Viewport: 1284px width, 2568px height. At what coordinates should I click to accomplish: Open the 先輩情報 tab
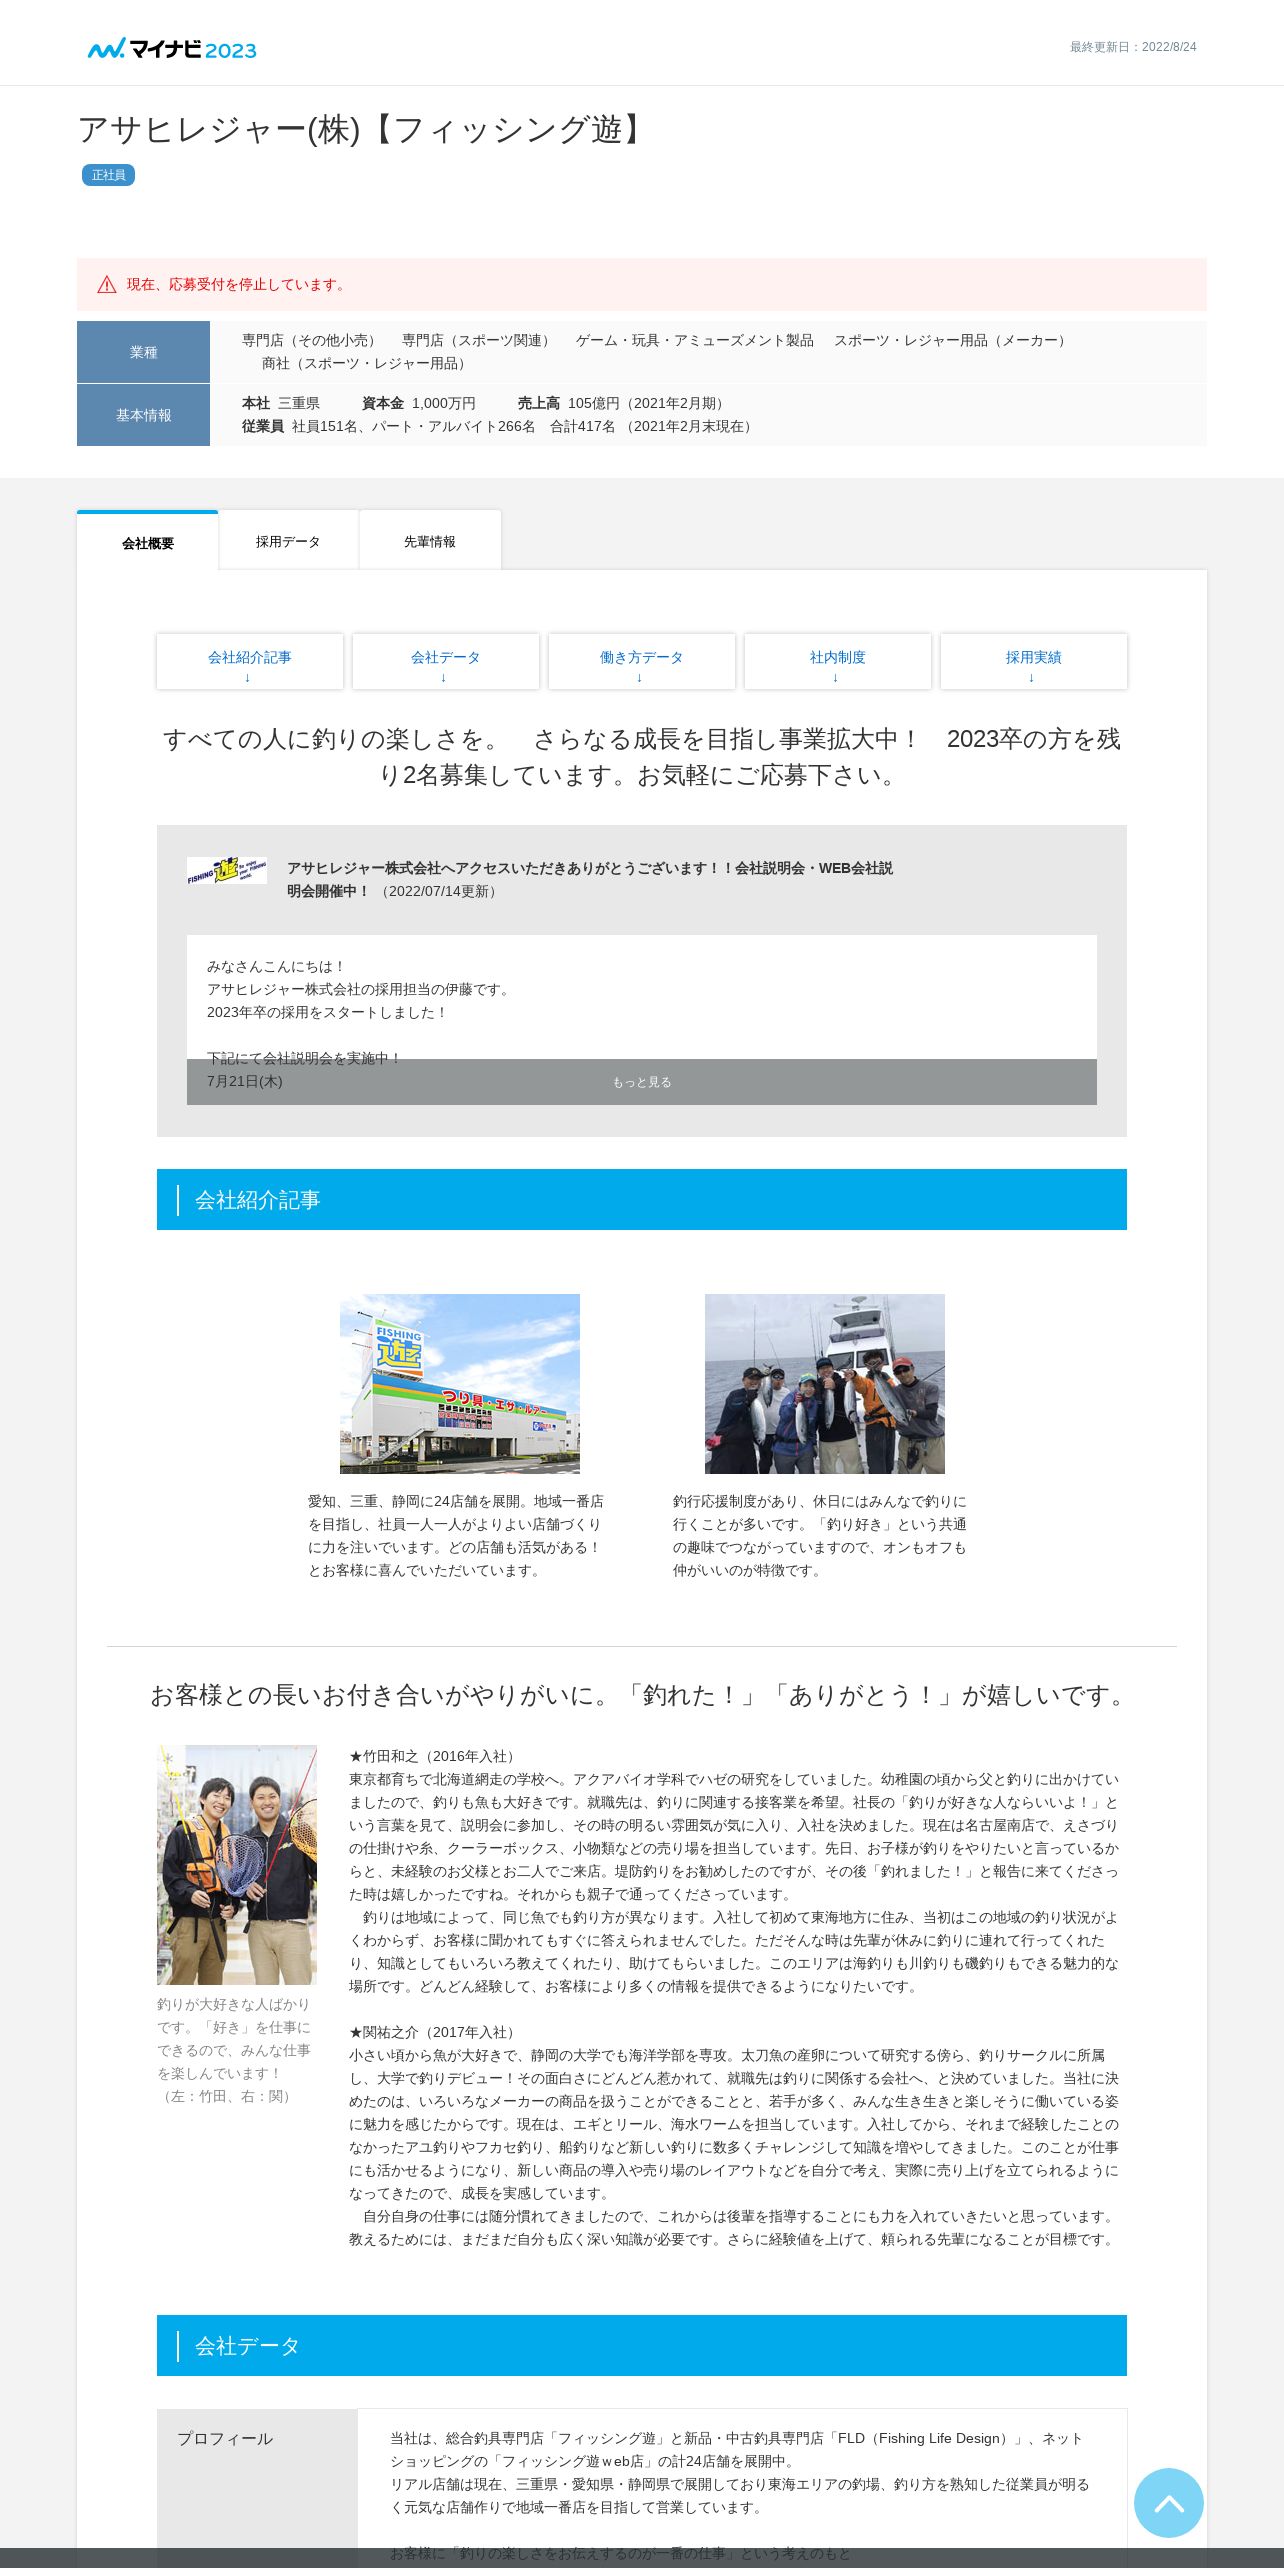pos(430,541)
